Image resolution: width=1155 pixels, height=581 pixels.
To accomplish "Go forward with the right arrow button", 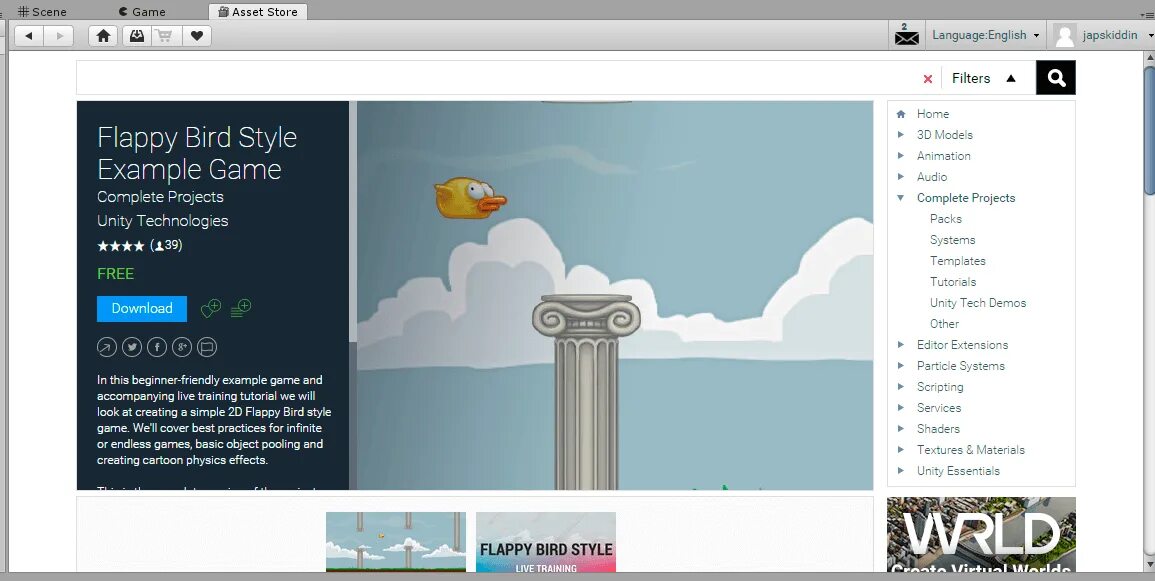I will [59, 35].
